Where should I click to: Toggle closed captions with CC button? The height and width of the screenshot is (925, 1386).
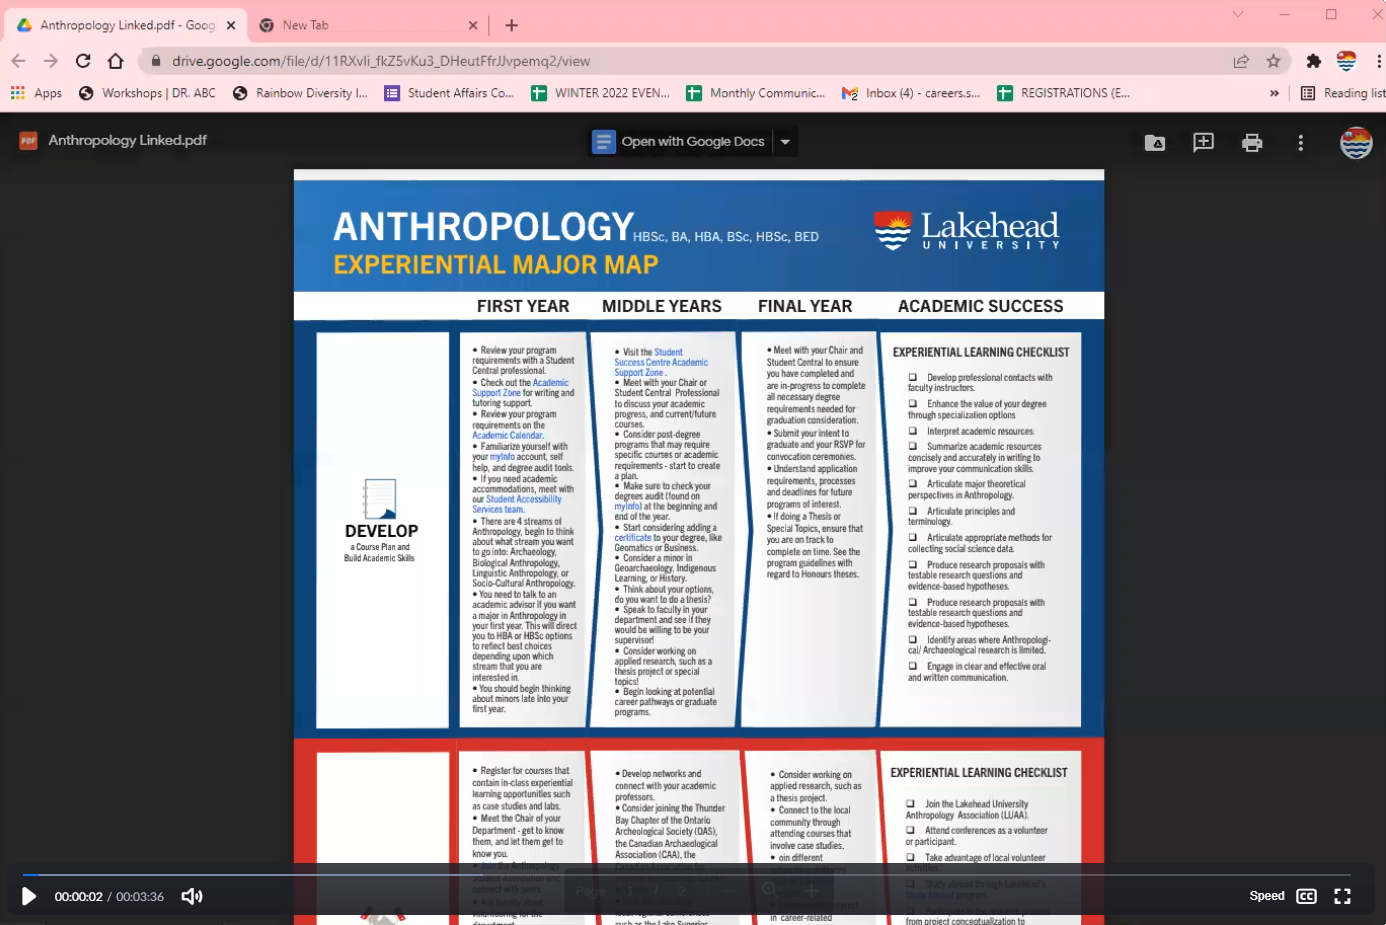click(1306, 896)
